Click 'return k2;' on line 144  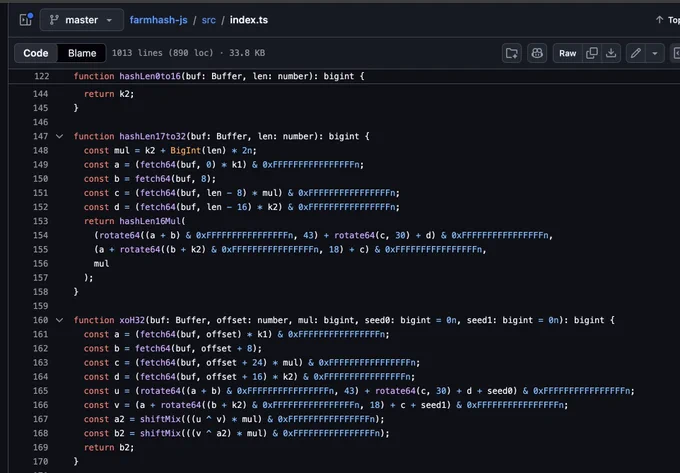coord(109,94)
